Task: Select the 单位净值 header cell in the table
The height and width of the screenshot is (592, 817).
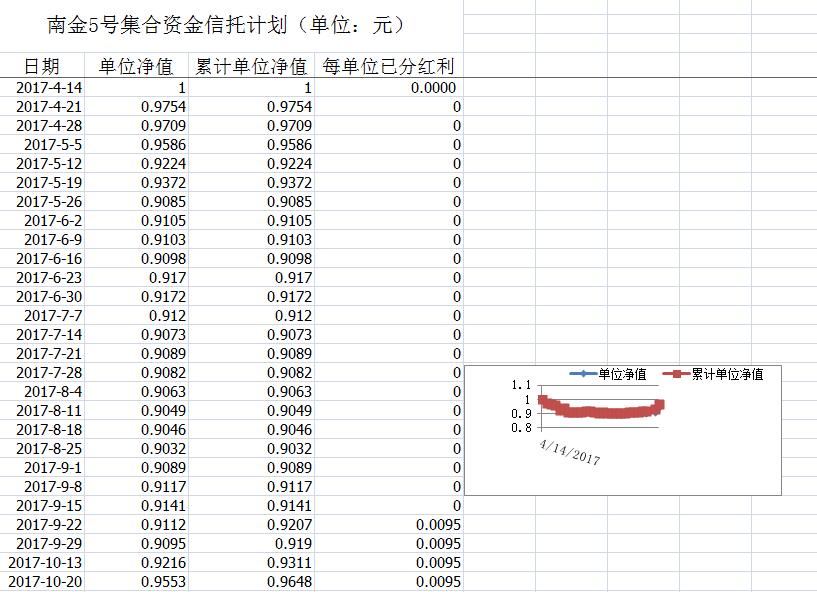Action: click(136, 67)
